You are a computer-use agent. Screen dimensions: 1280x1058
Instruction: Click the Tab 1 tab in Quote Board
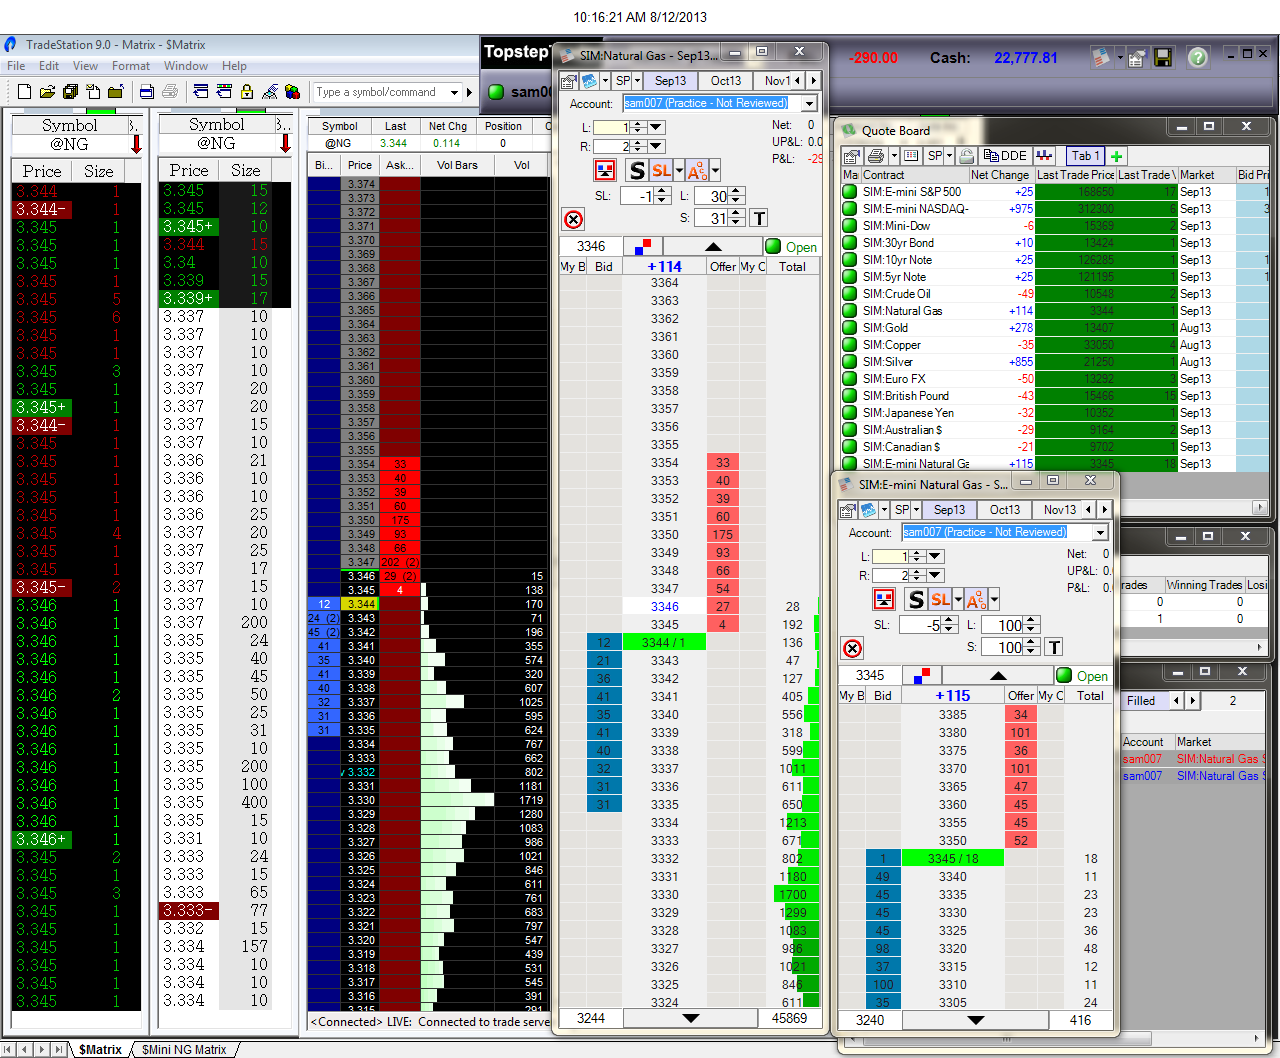coord(1085,156)
